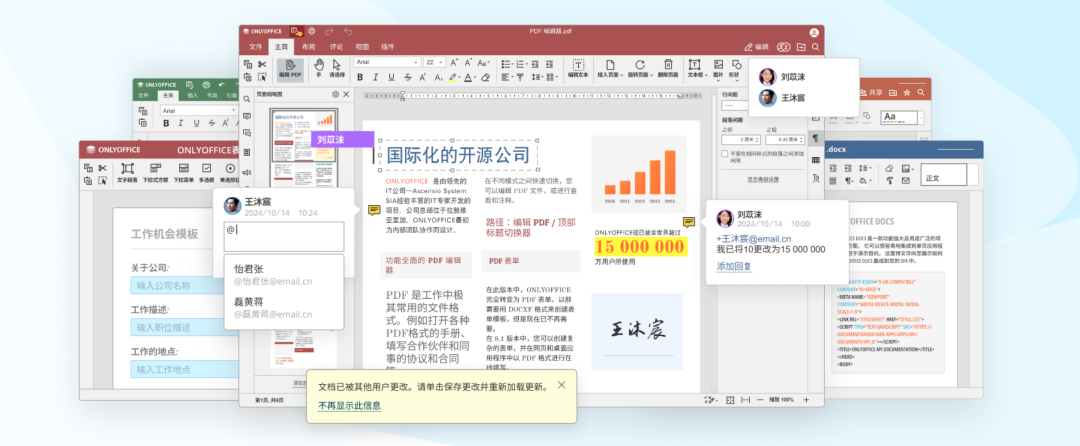The height and width of the screenshot is (446, 1080).
Task: Open Arial font dropdown in green spreadsheet window
Action: click(x=233, y=110)
